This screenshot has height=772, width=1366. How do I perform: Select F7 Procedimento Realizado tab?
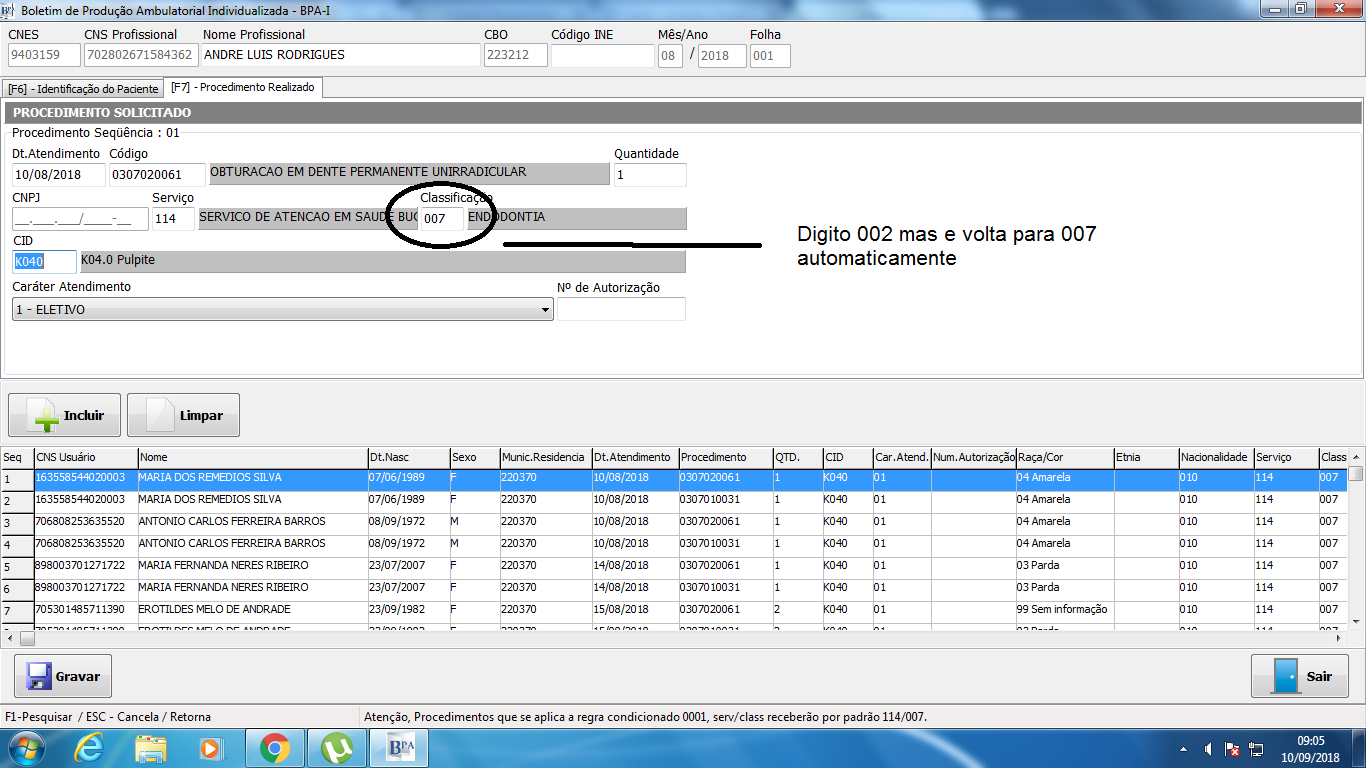click(243, 88)
